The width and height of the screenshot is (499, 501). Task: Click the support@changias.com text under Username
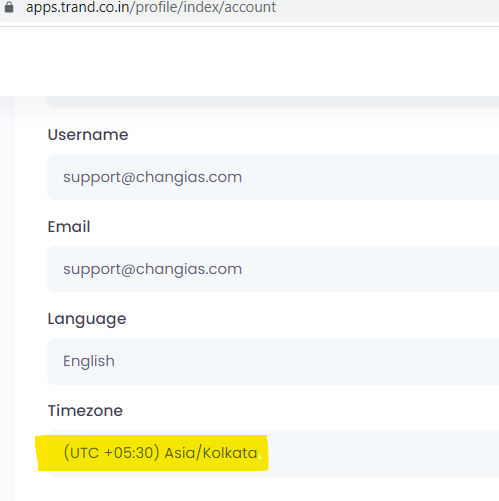[153, 177]
